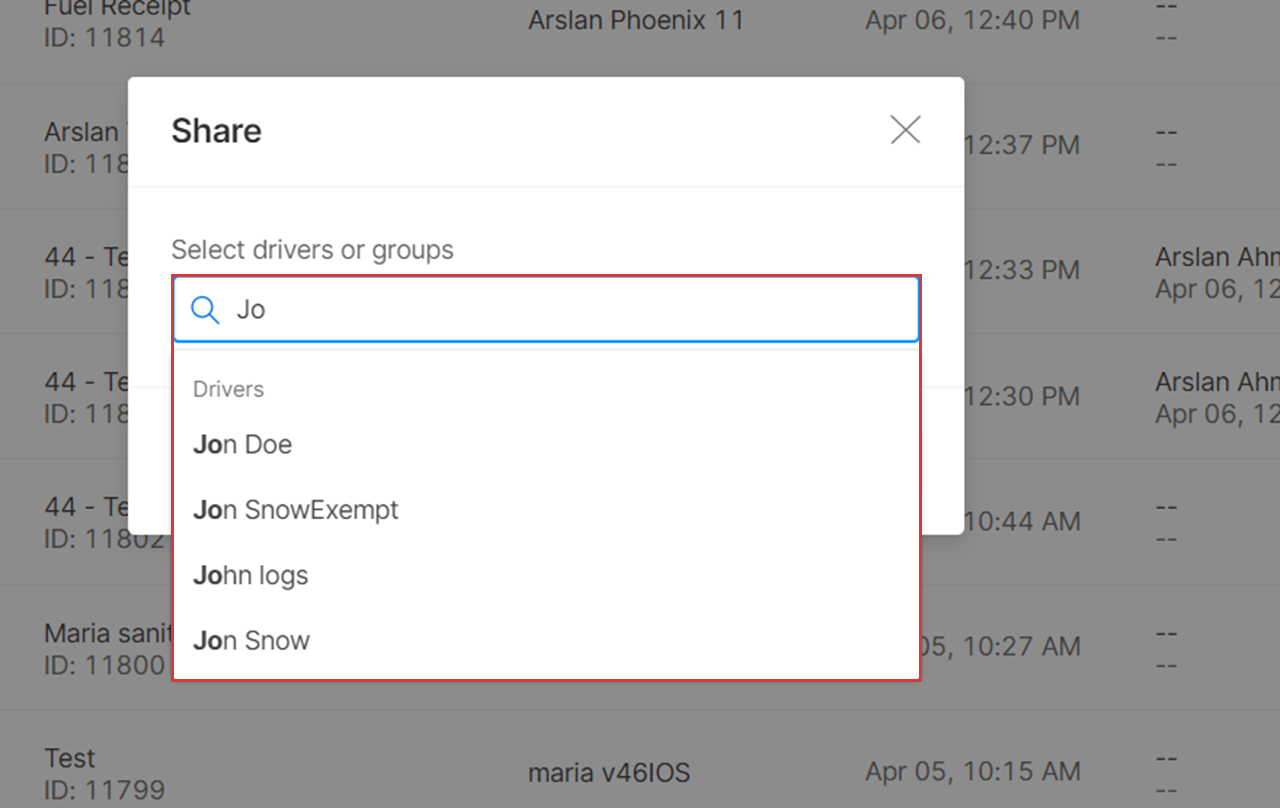The height and width of the screenshot is (808, 1280).
Task: Choose Jon SnowExempt in the suggestions
Action: coord(546,510)
